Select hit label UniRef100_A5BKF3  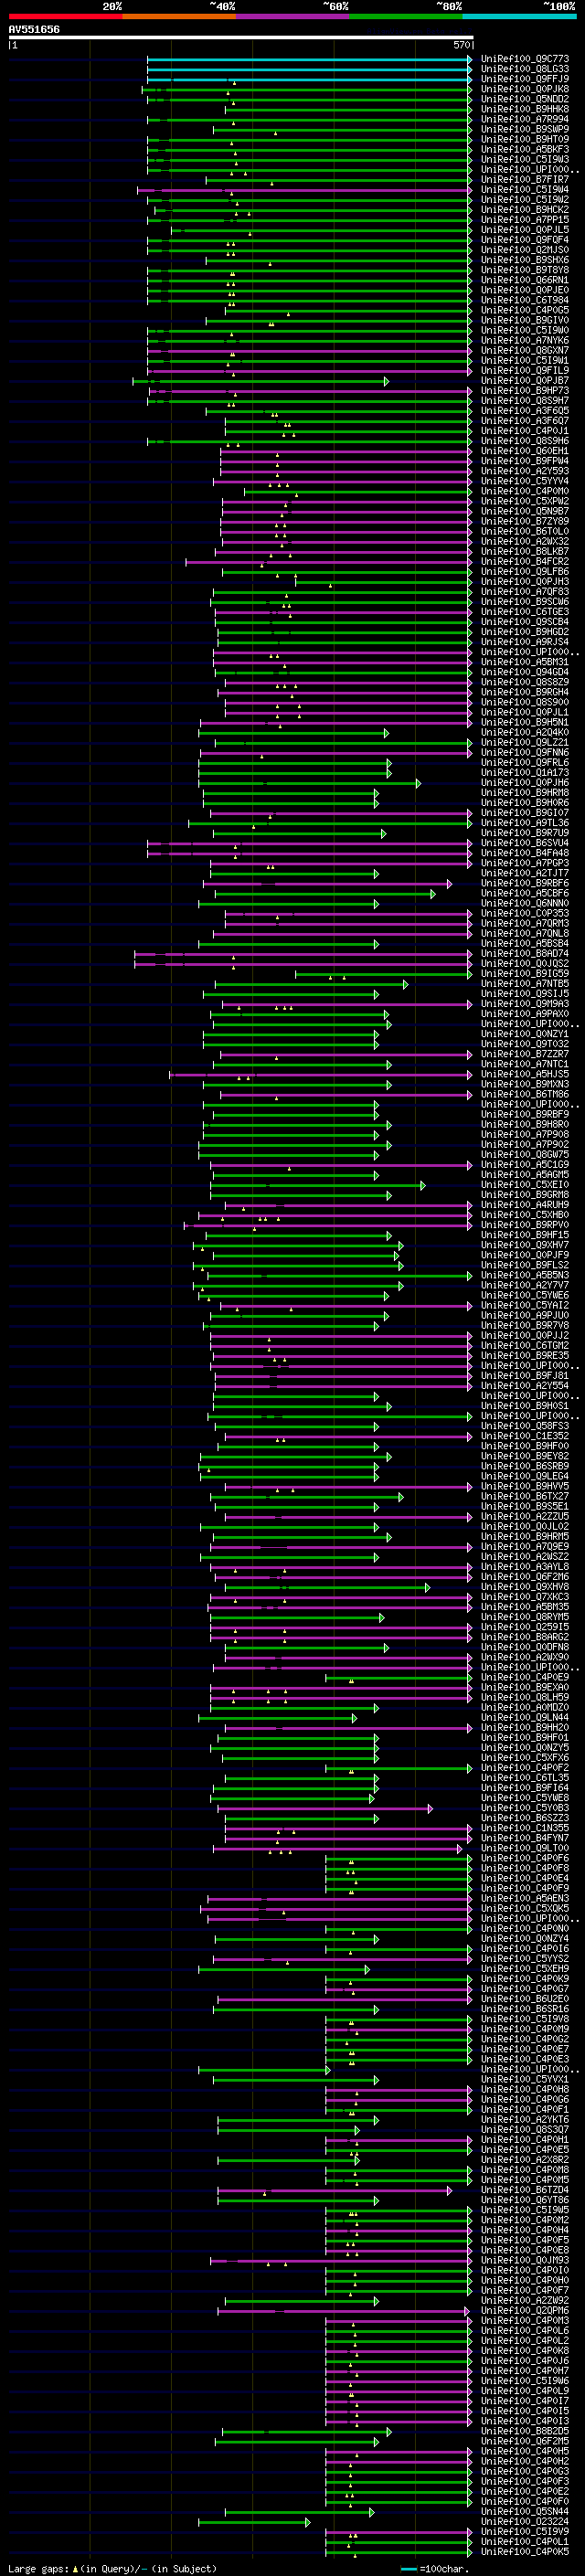point(525,149)
